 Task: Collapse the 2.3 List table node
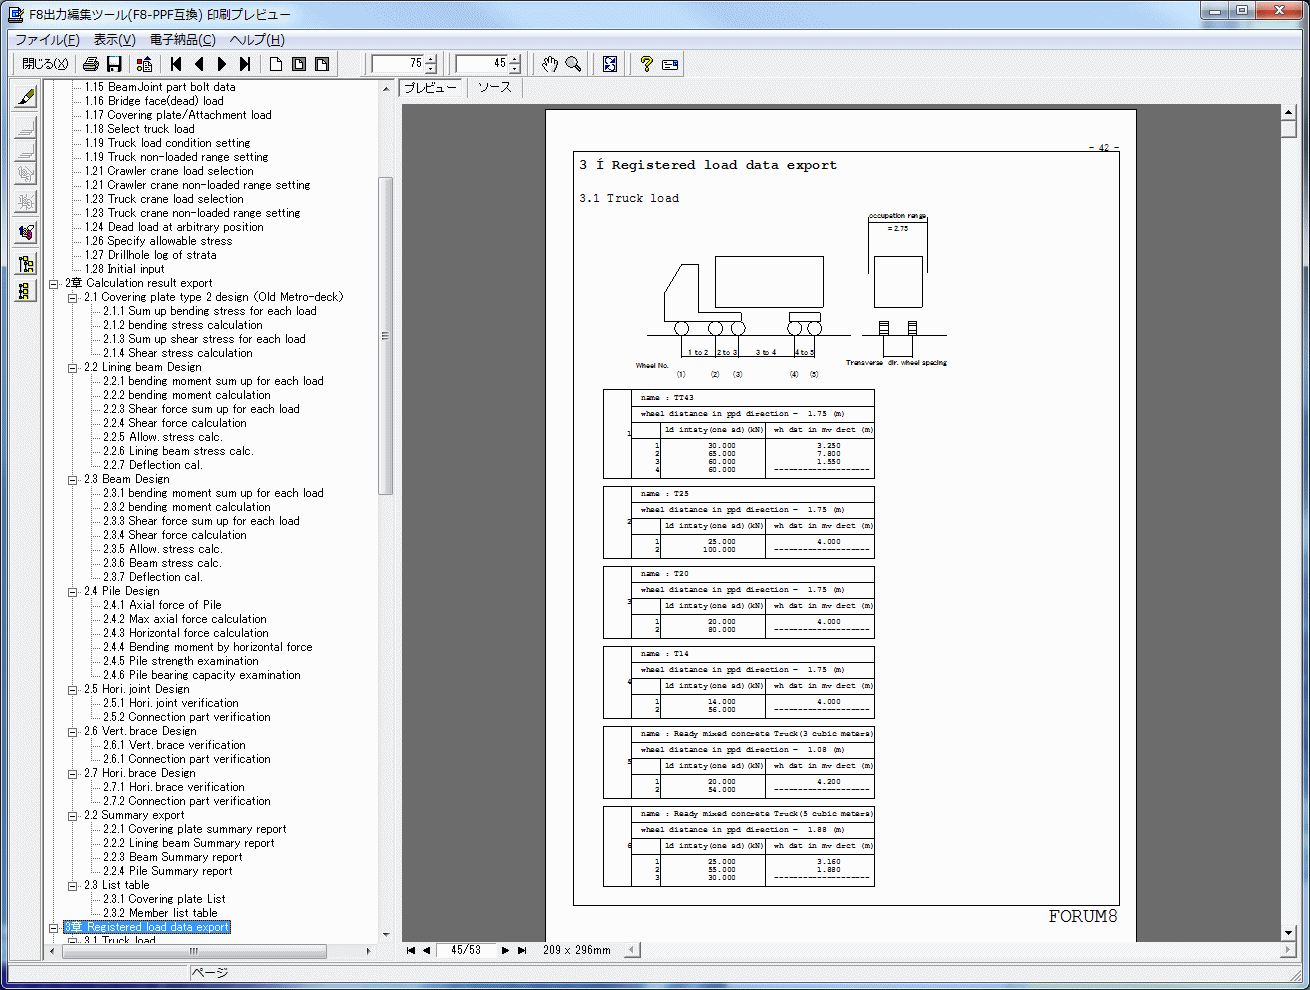point(73,886)
